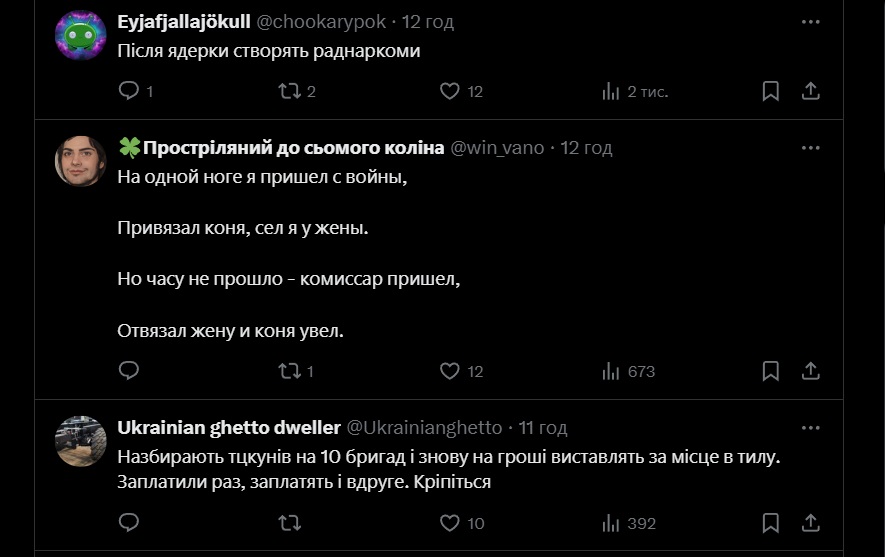This screenshot has height=557, width=885.
Task: Reply to the Eyjafjallajökull post
Action: [x=129, y=91]
